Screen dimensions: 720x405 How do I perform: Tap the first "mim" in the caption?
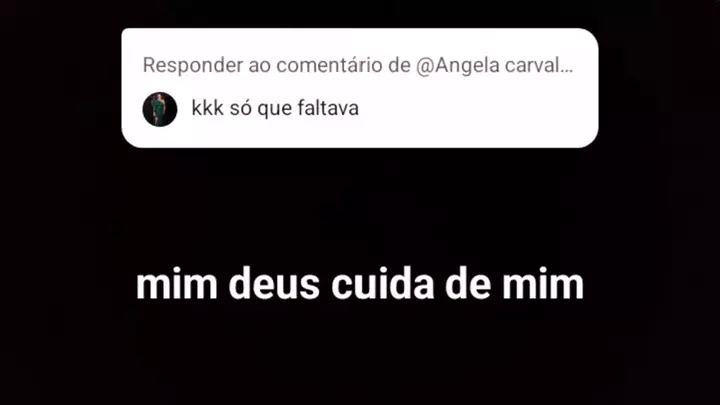coord(176,285)
